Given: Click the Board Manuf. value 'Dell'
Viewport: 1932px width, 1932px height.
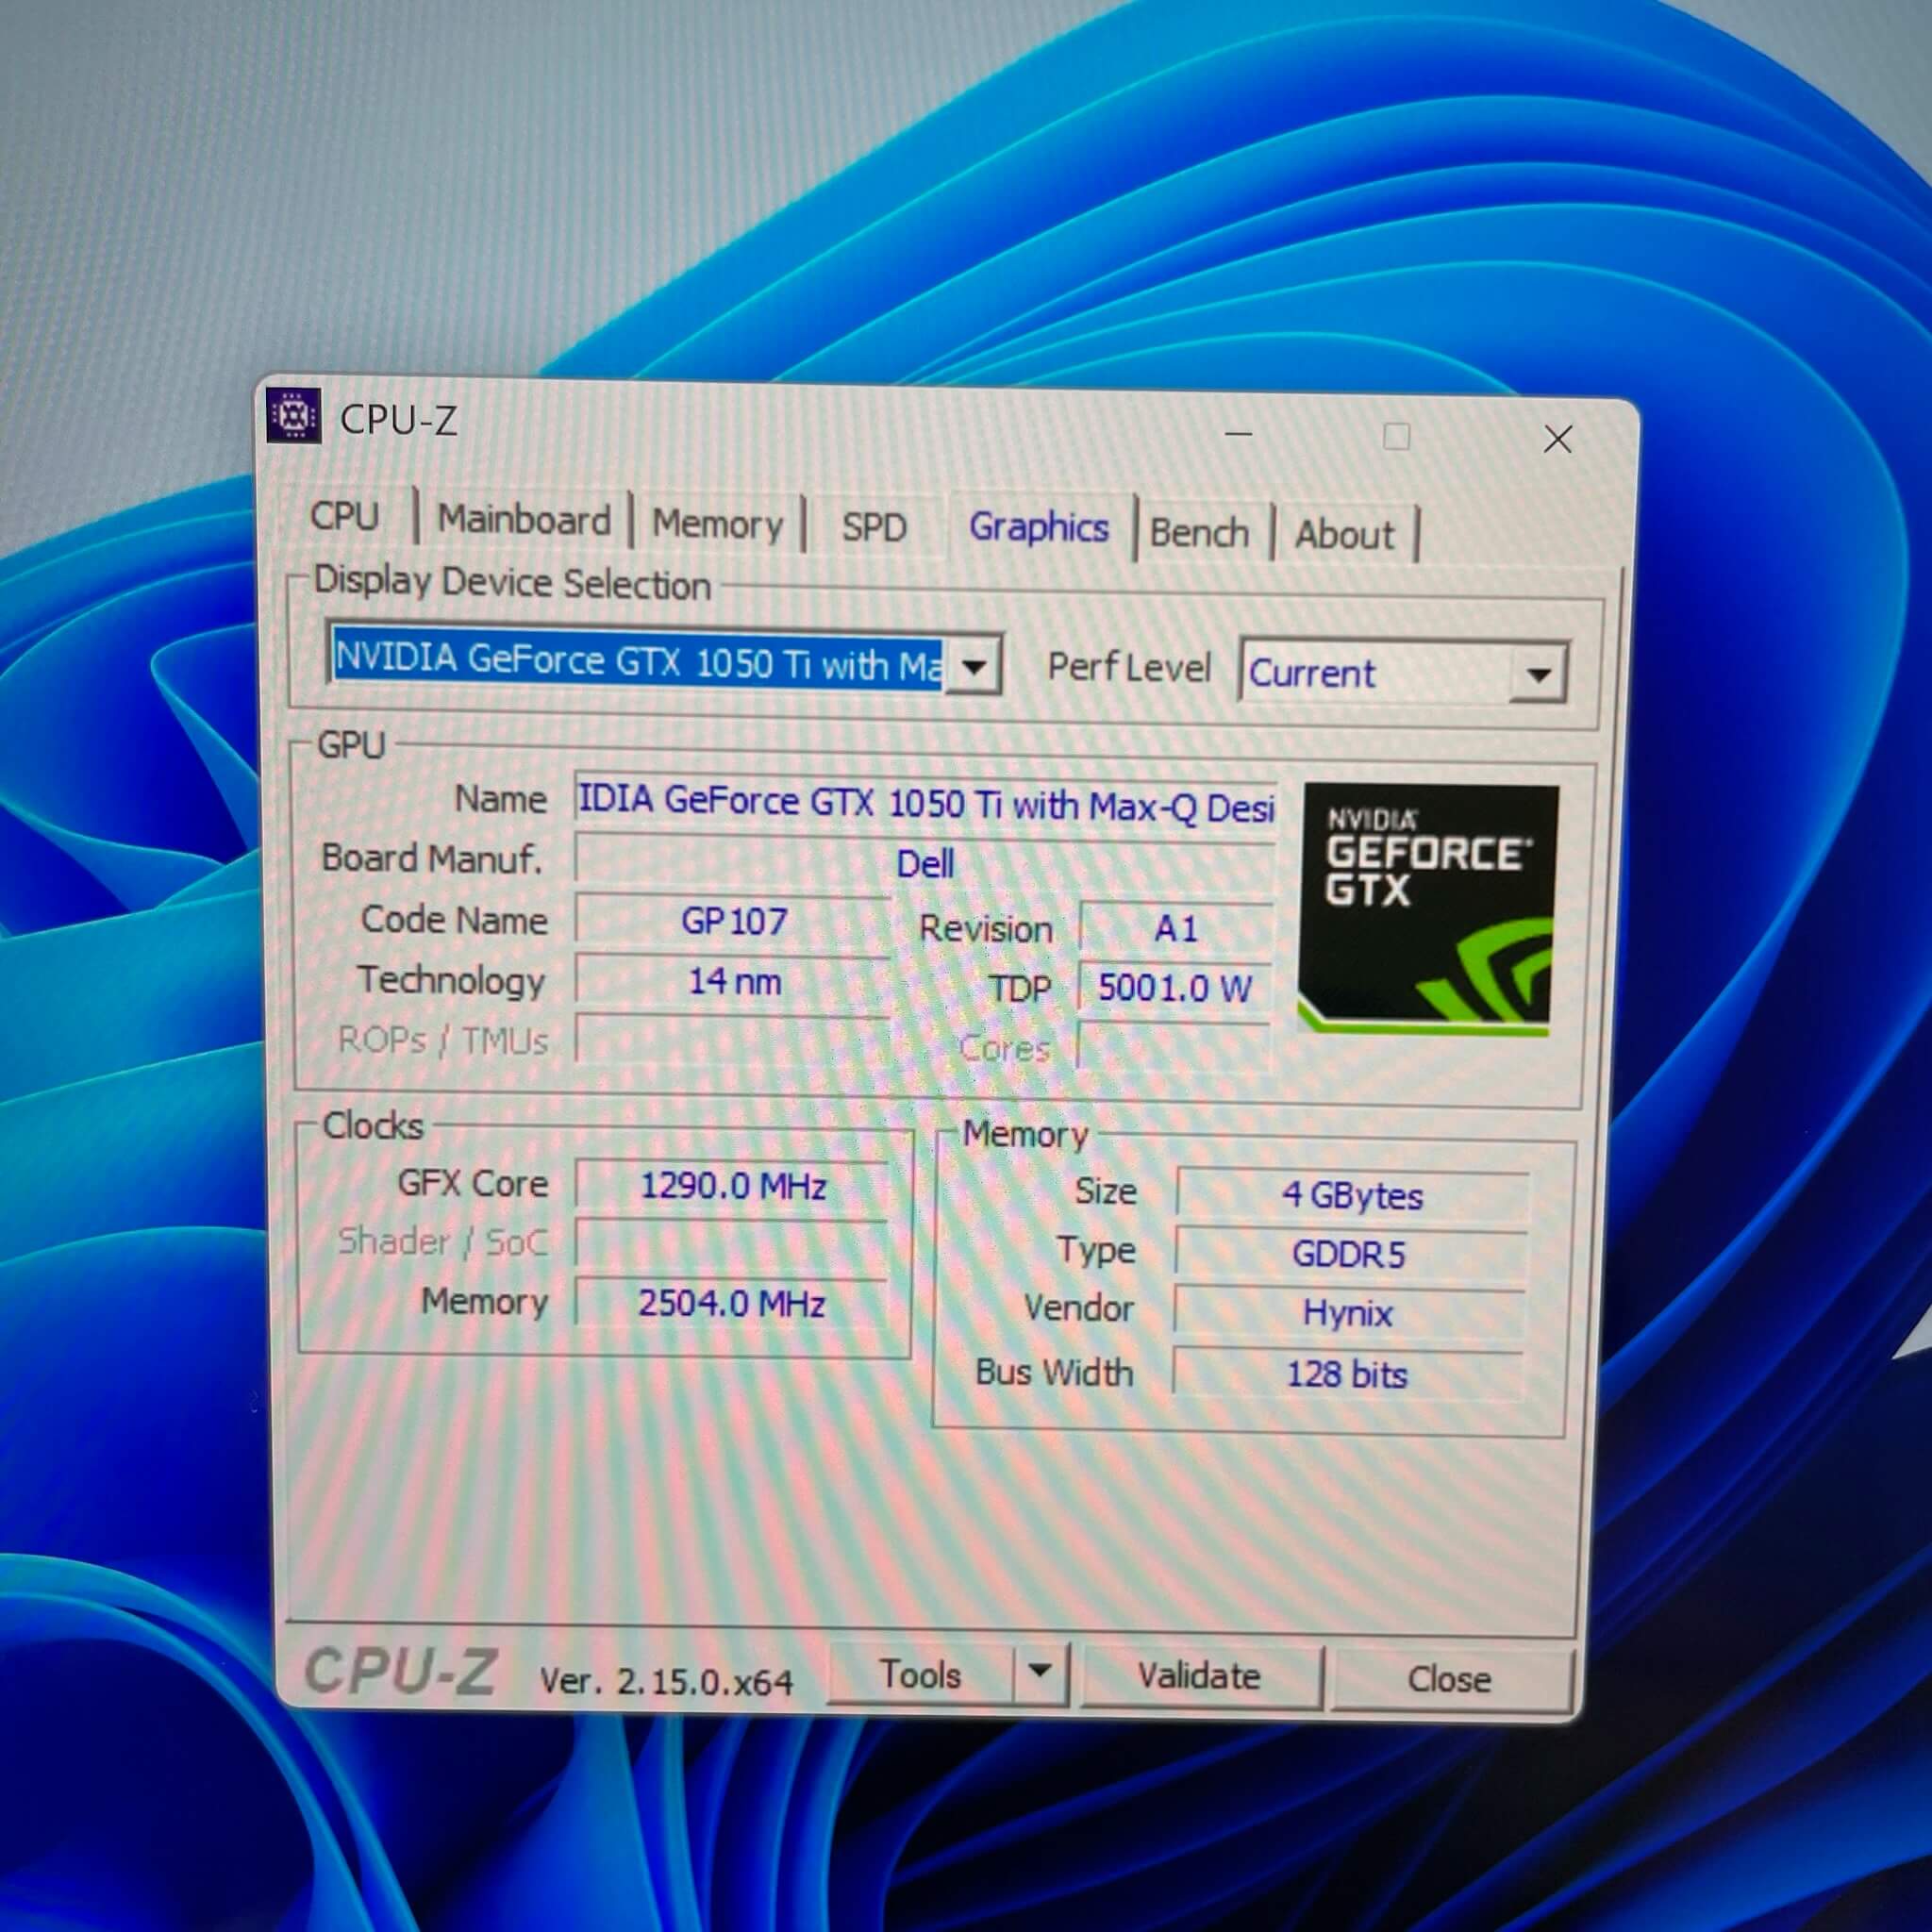Looking at the screenshot, I should coord(925,863).
